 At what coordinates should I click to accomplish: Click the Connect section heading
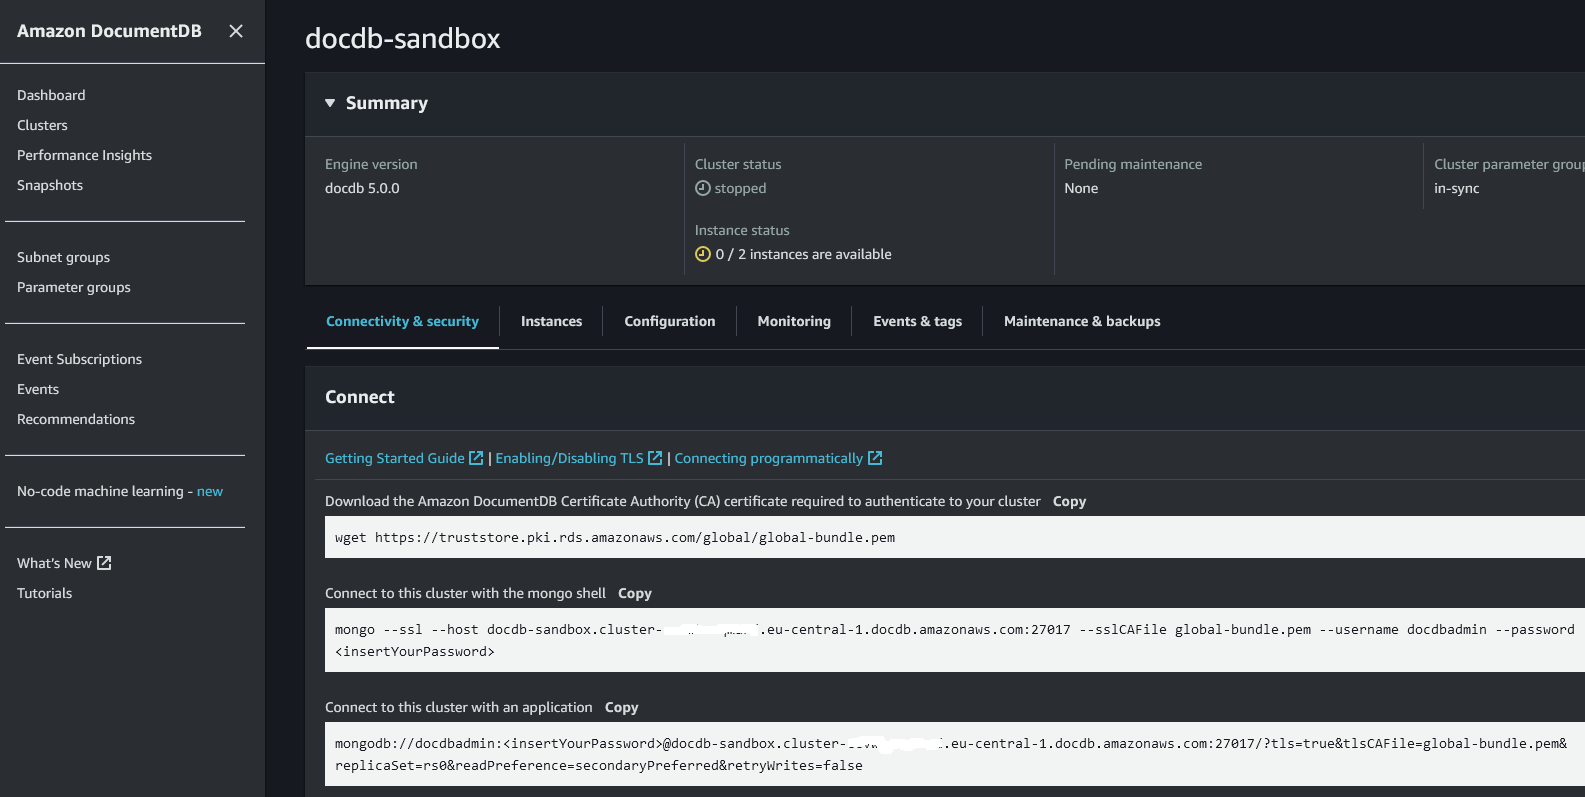tap(360, 397)
